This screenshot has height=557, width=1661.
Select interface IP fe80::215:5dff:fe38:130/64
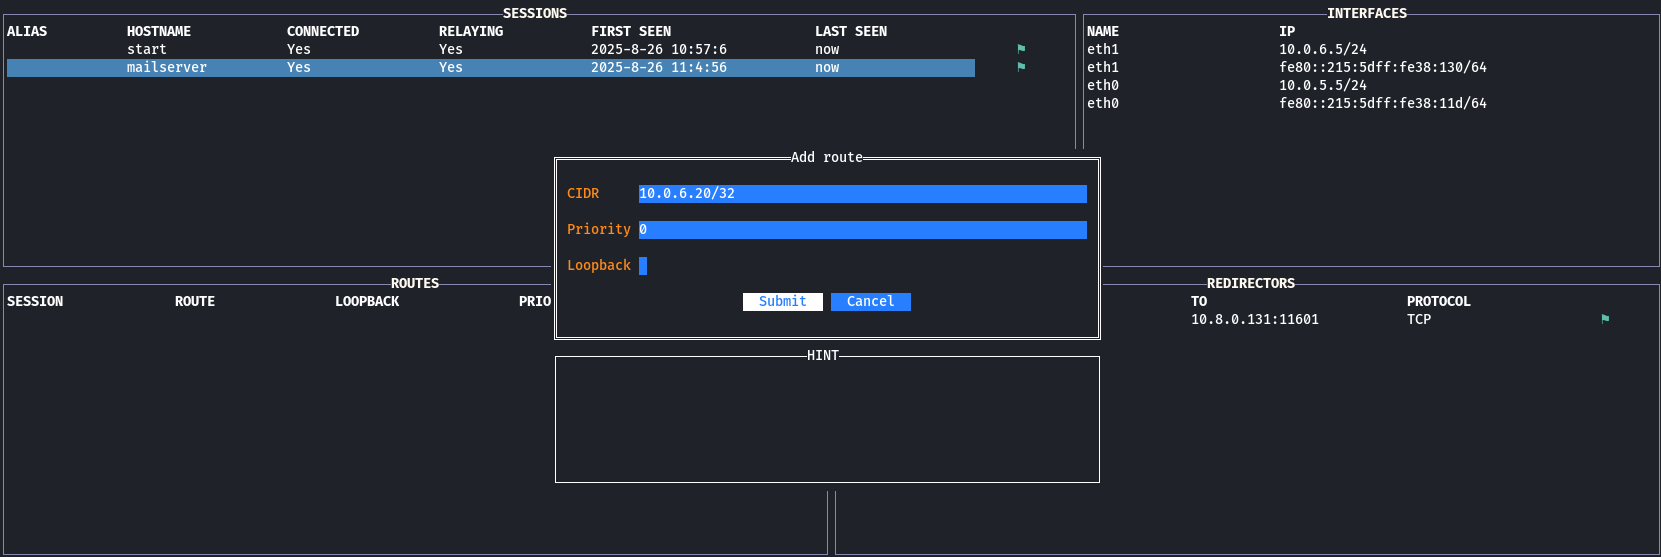1383,67
